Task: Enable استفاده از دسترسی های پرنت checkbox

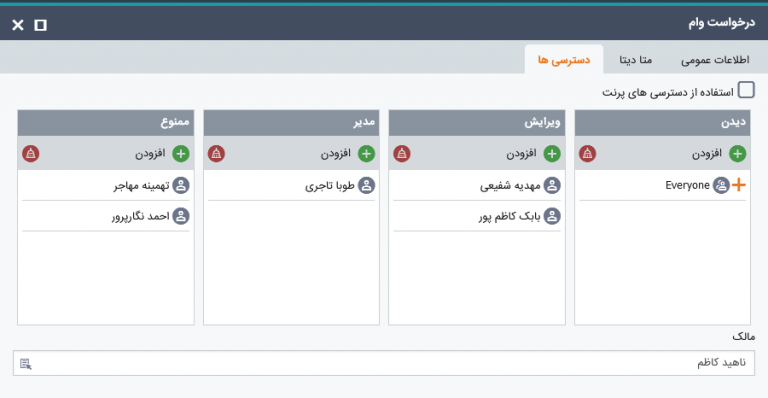Action: click(746, 90)
